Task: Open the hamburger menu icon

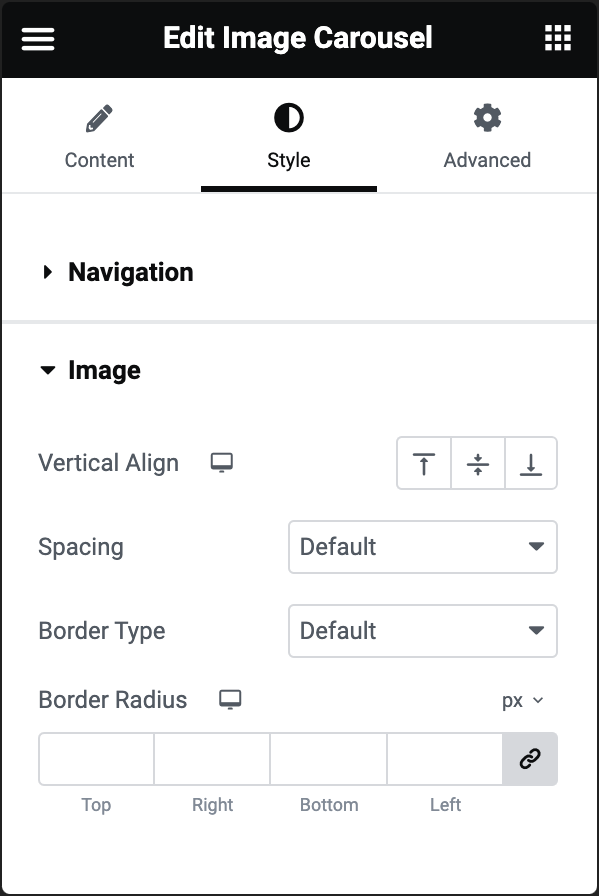Action: (x=38, y=39)
